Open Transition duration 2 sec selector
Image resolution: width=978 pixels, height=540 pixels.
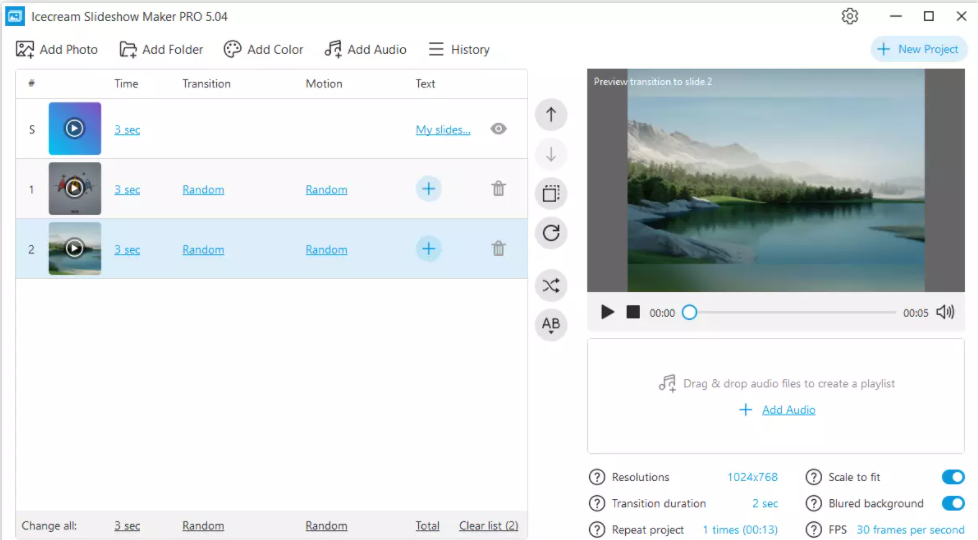[764, 503]
